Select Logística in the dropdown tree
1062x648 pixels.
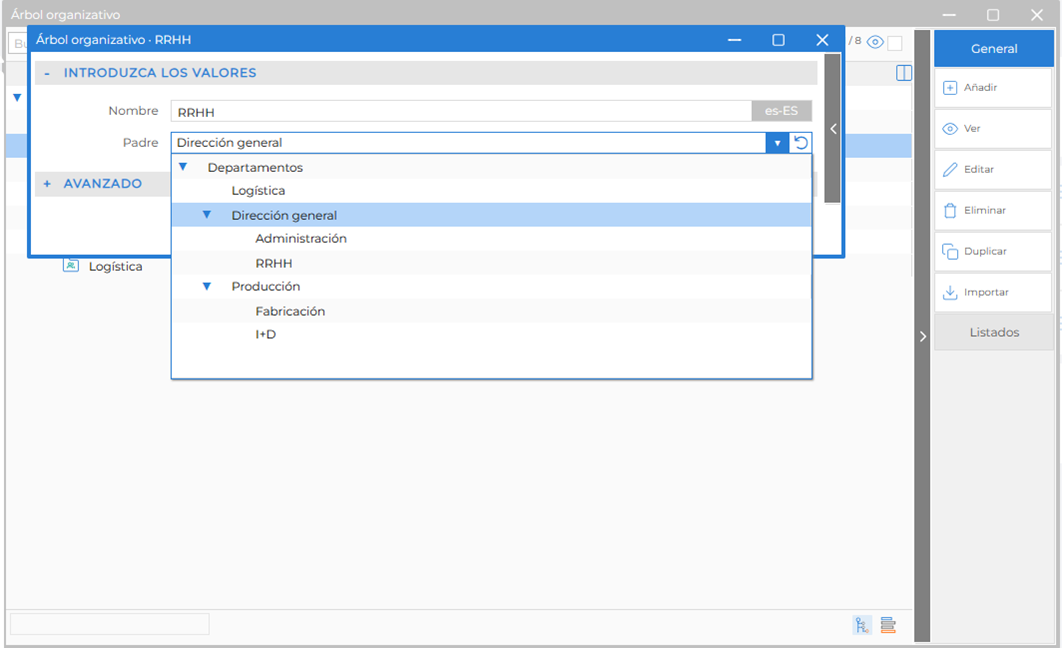258,191
